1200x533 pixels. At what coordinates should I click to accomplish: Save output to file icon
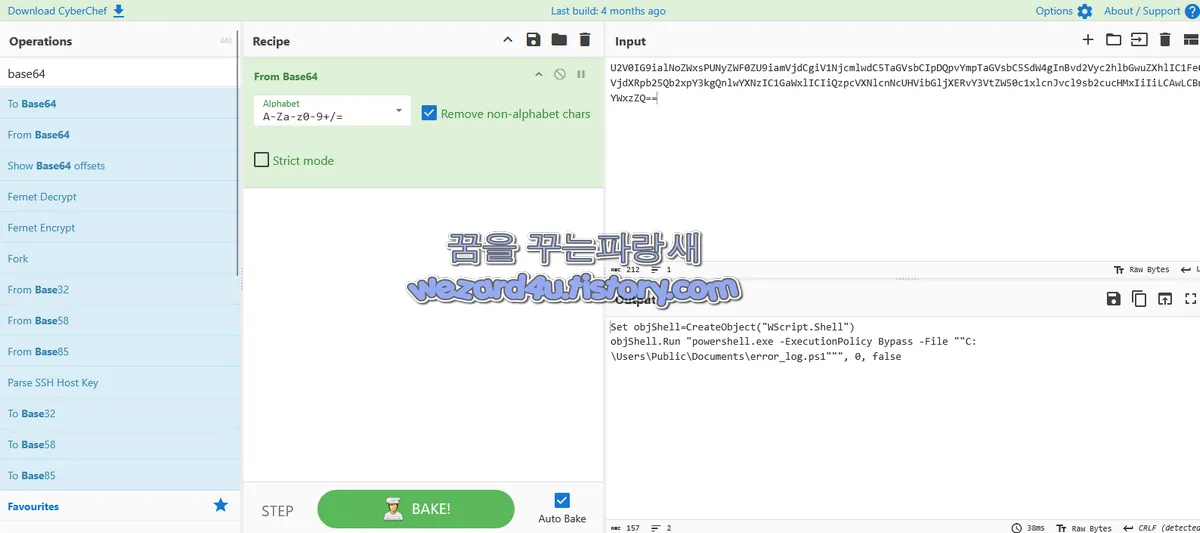click(x=1113, y=298)
